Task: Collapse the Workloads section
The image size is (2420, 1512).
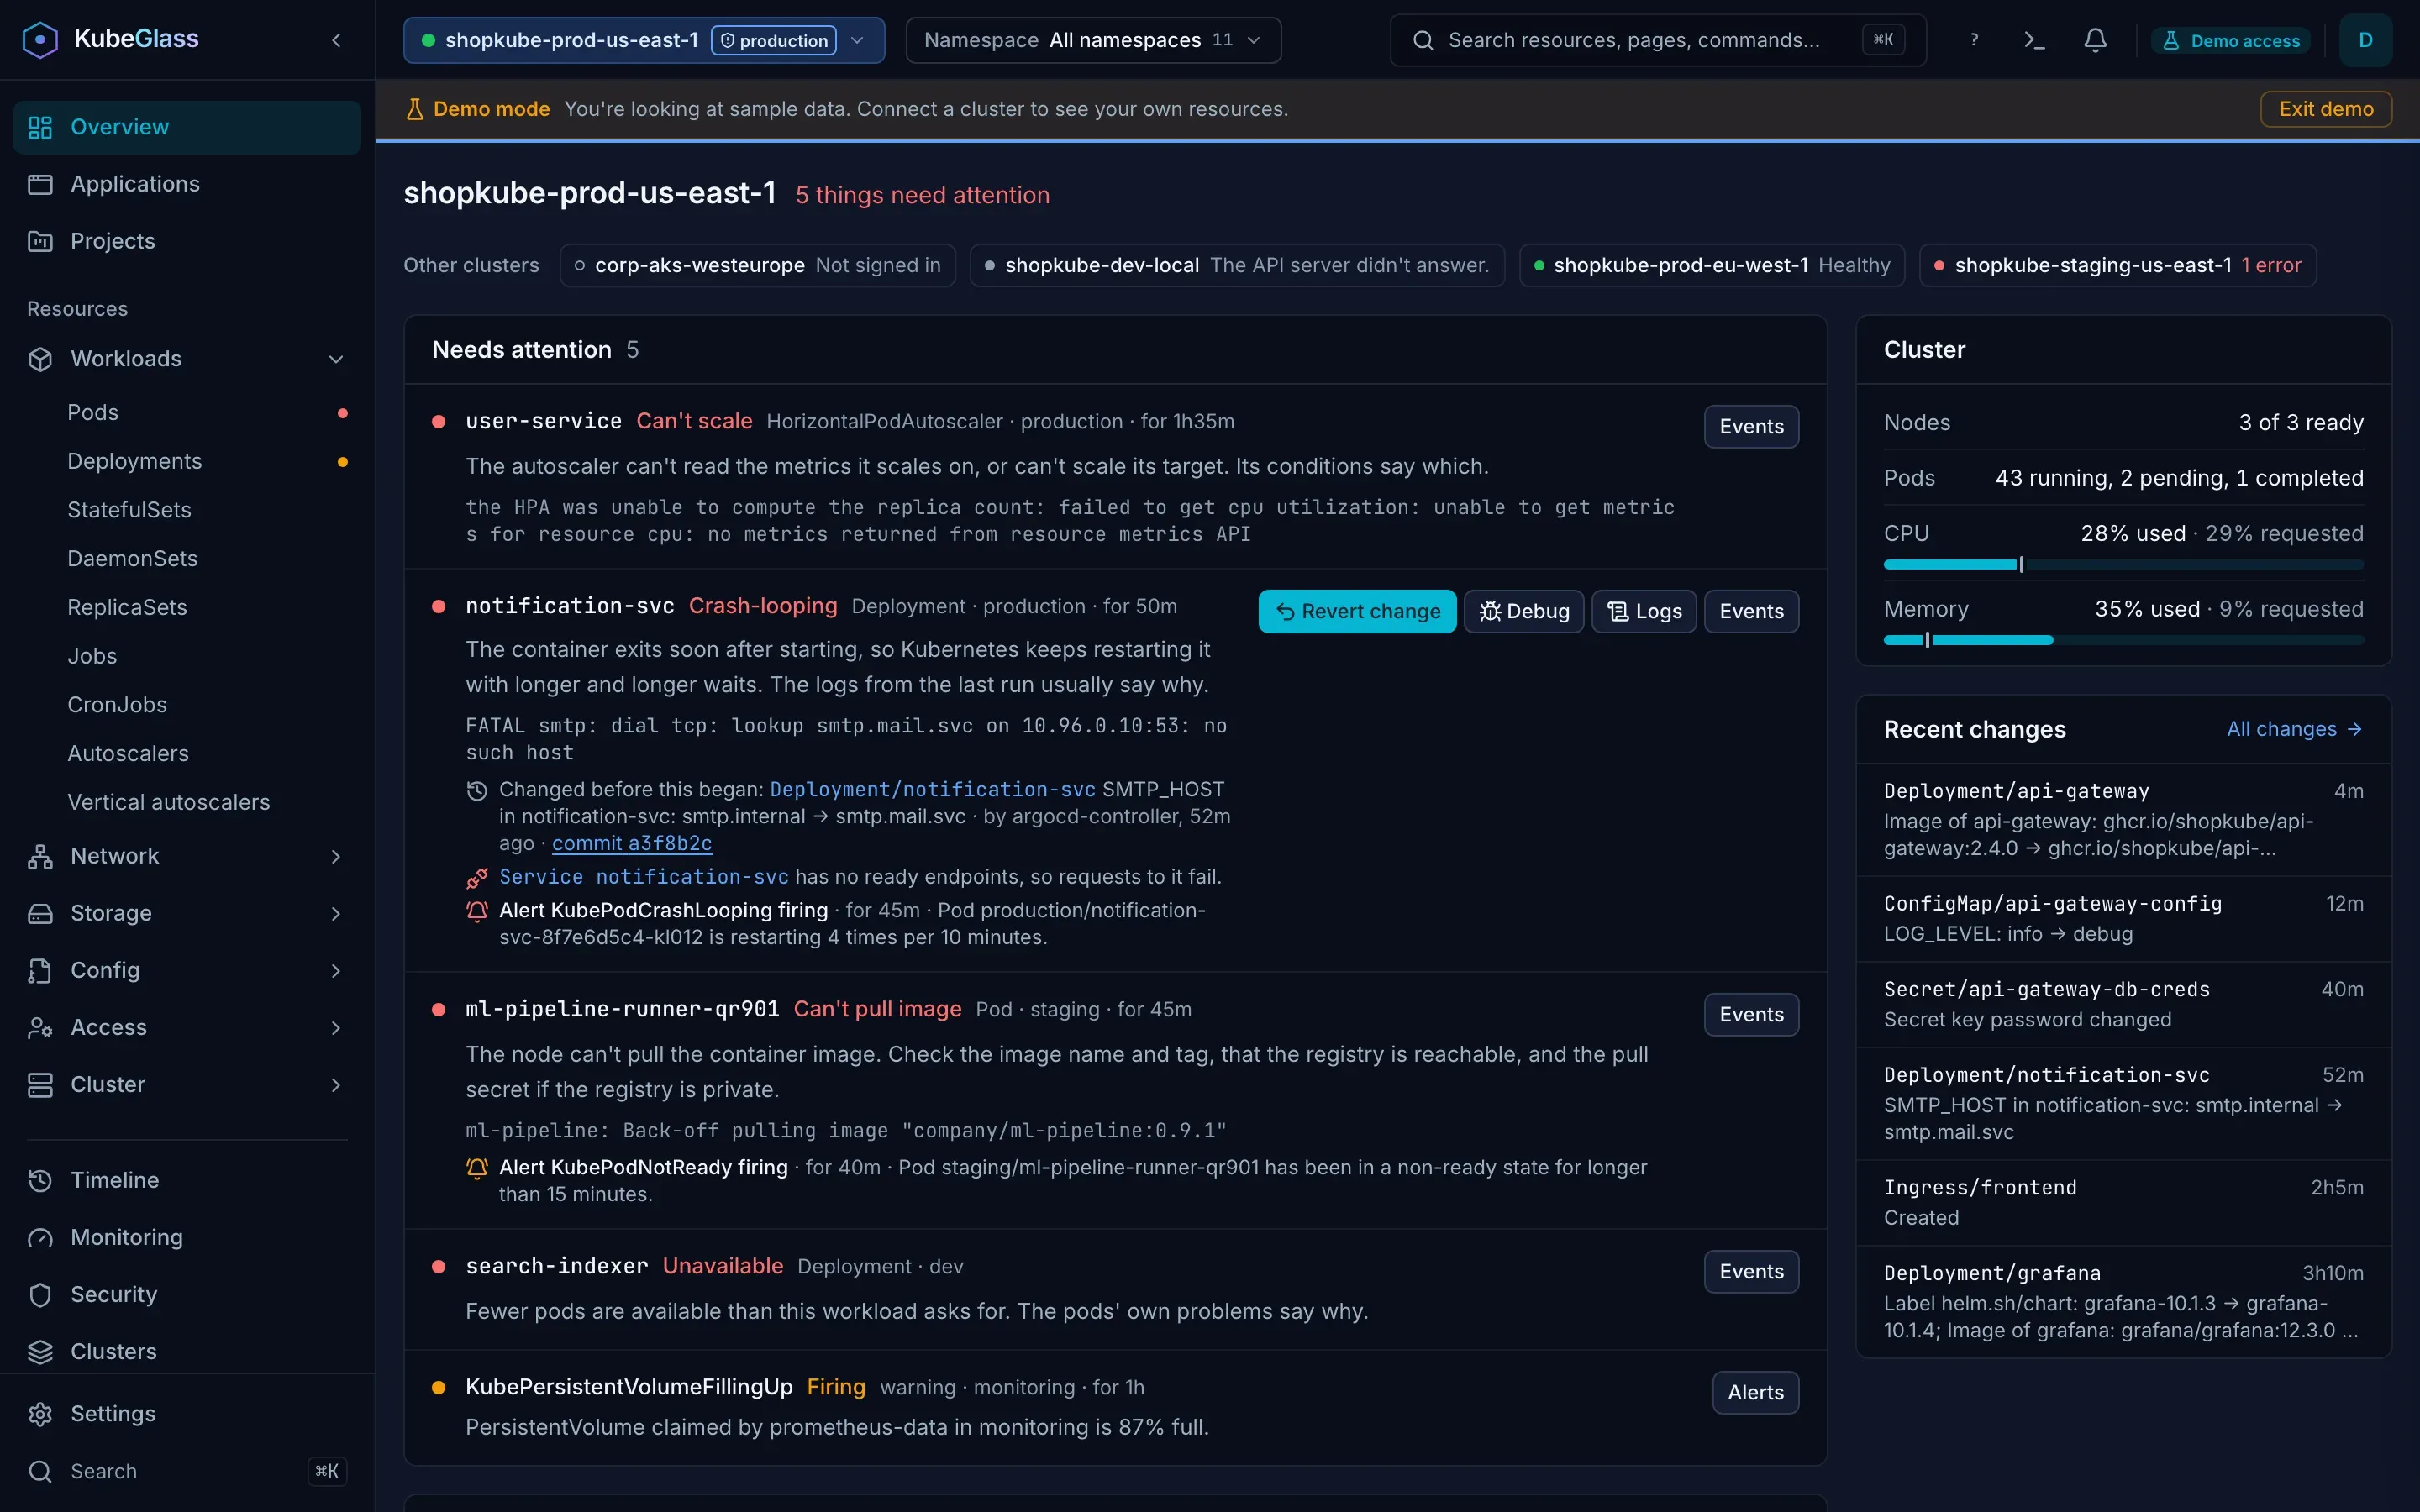Action: pos(187,359)
